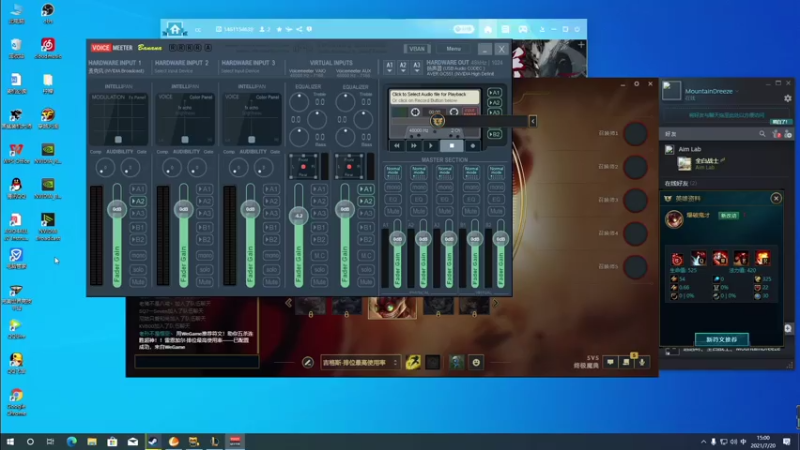Viewport: 800px width, 450px height.
Task: Mute the master A1 bus
Action: [393, 211]
